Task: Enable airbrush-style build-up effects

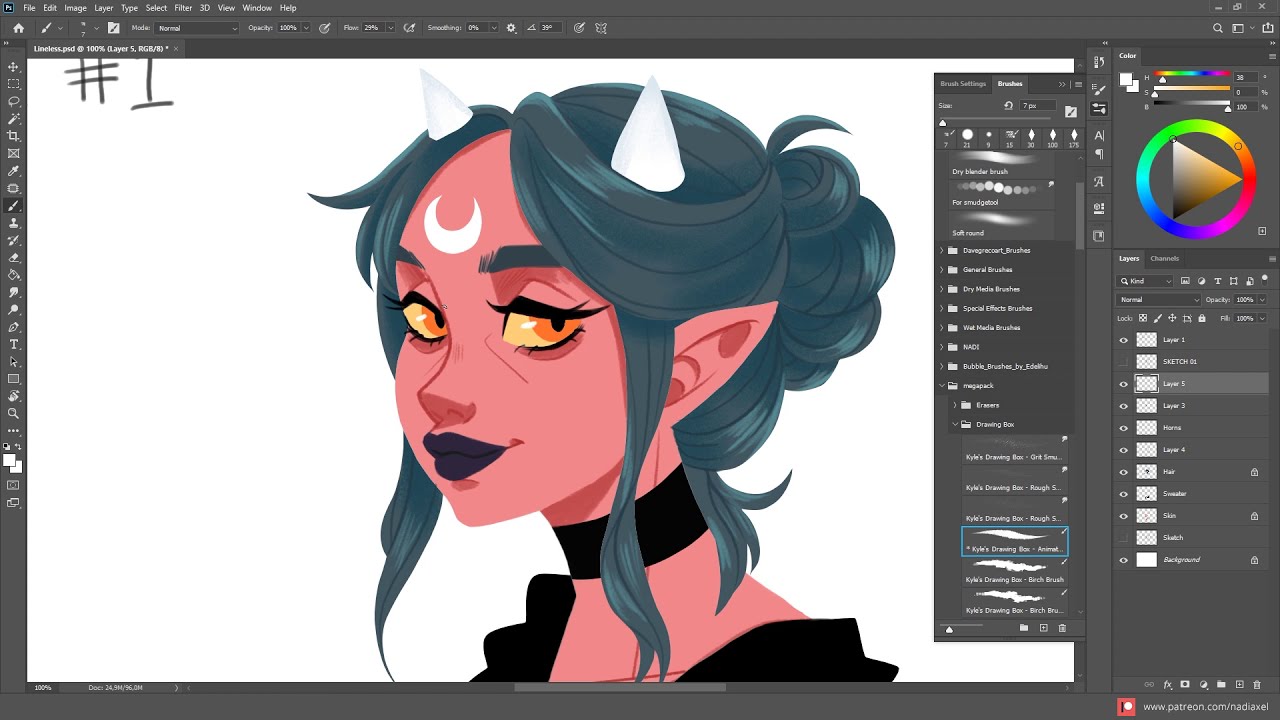Action: point(409,28)
